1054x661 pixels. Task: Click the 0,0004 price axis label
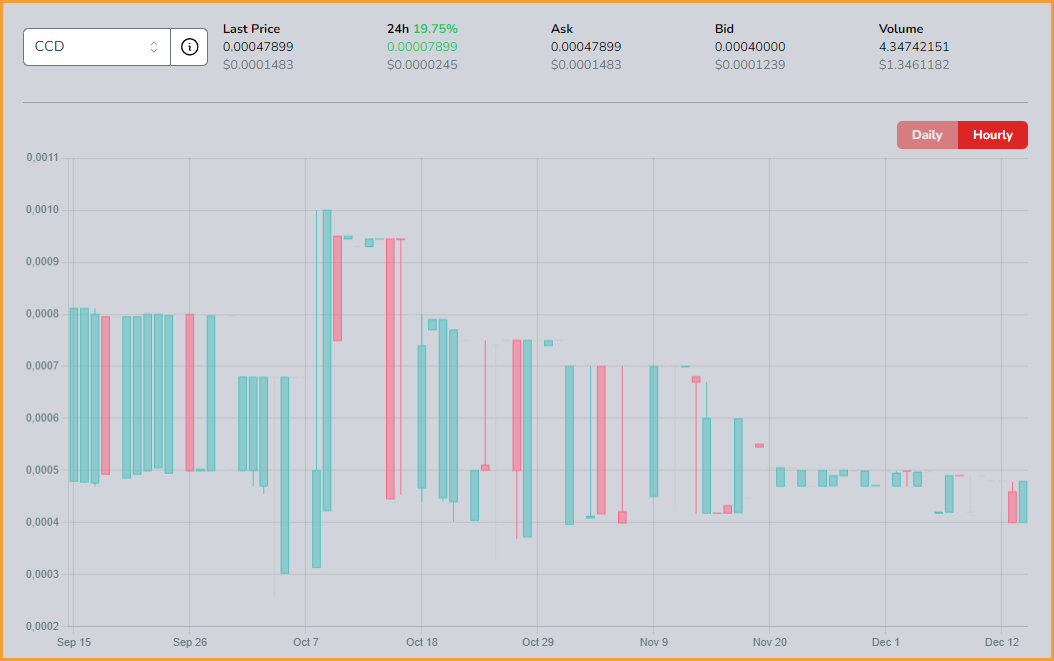[x=42, y=522]
